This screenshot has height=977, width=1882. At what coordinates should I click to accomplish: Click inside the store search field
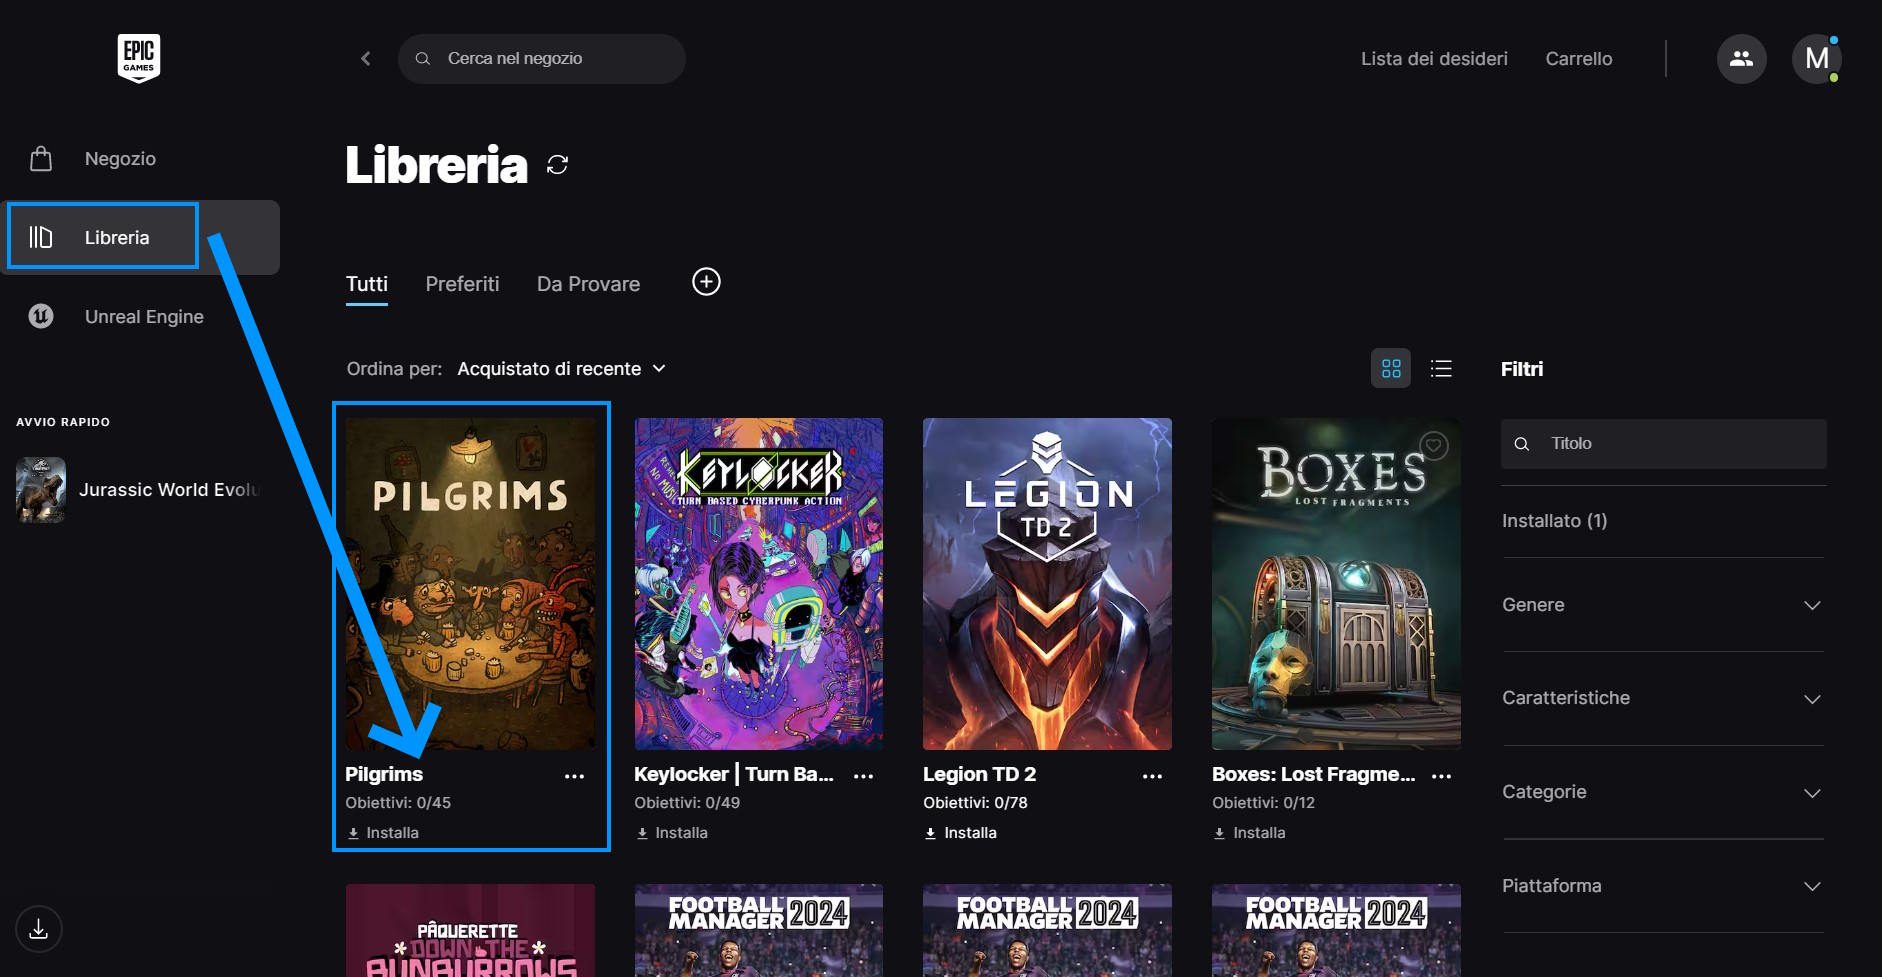click(541, 59)
